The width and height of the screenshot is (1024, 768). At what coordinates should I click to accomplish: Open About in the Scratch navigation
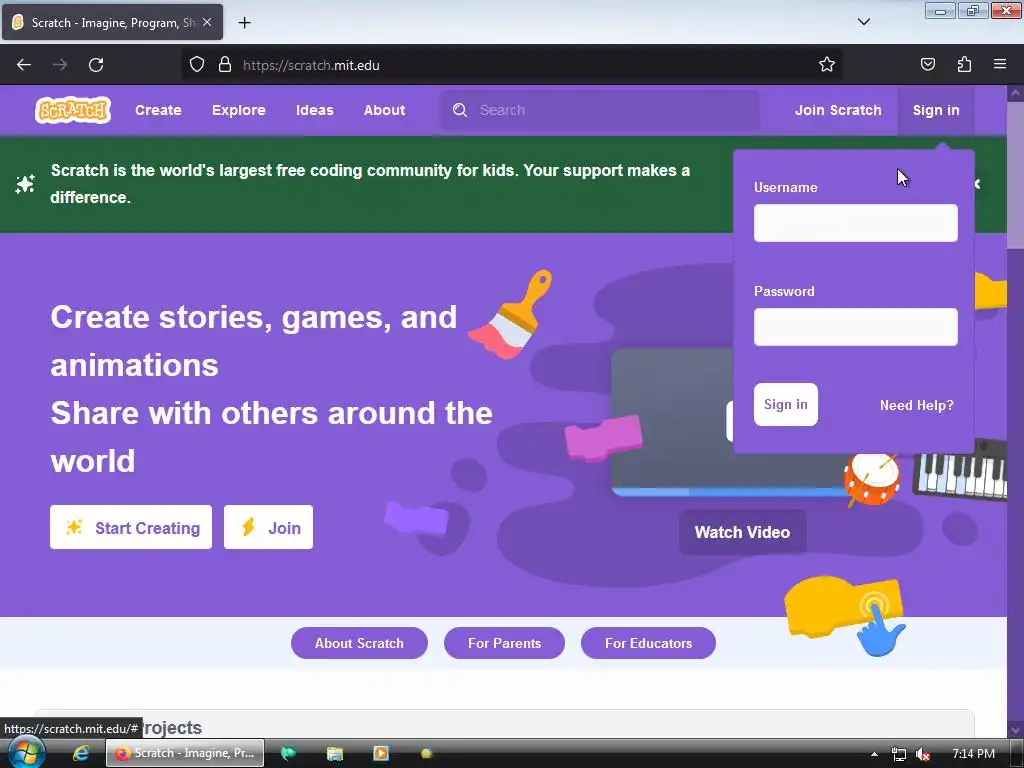[x=385, y=110]
